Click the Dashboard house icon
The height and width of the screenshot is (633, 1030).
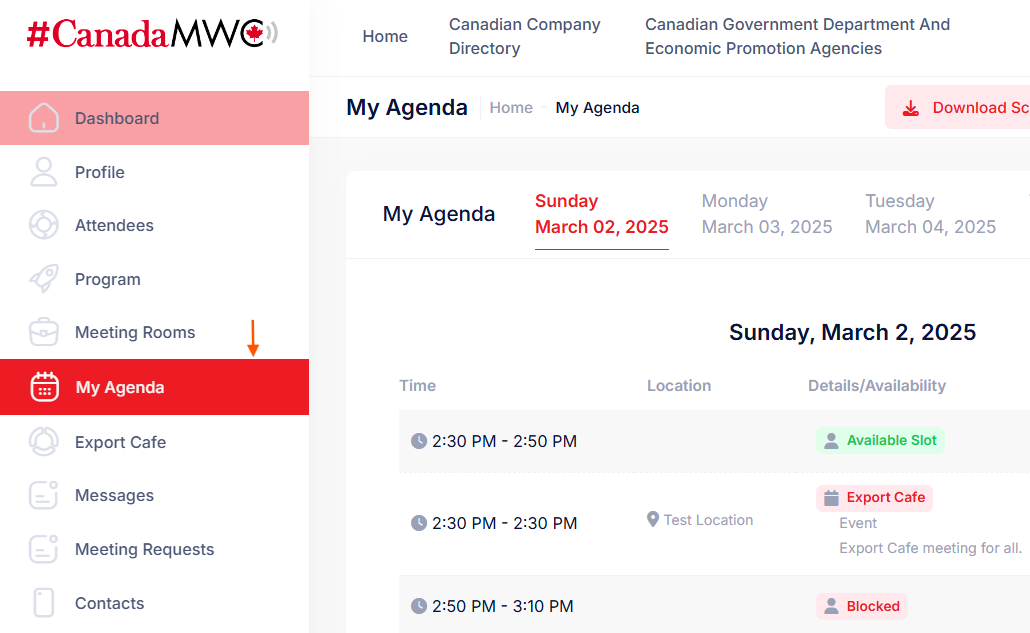click(x=44, y=118)
